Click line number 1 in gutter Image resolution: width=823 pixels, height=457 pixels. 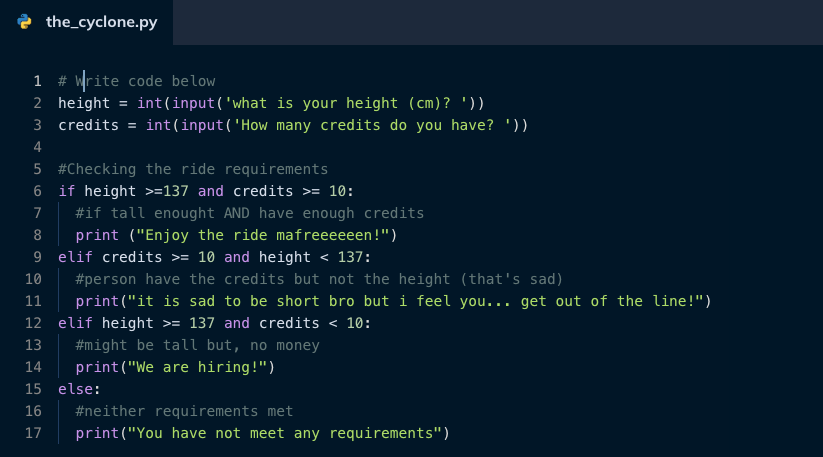[37, 81]
